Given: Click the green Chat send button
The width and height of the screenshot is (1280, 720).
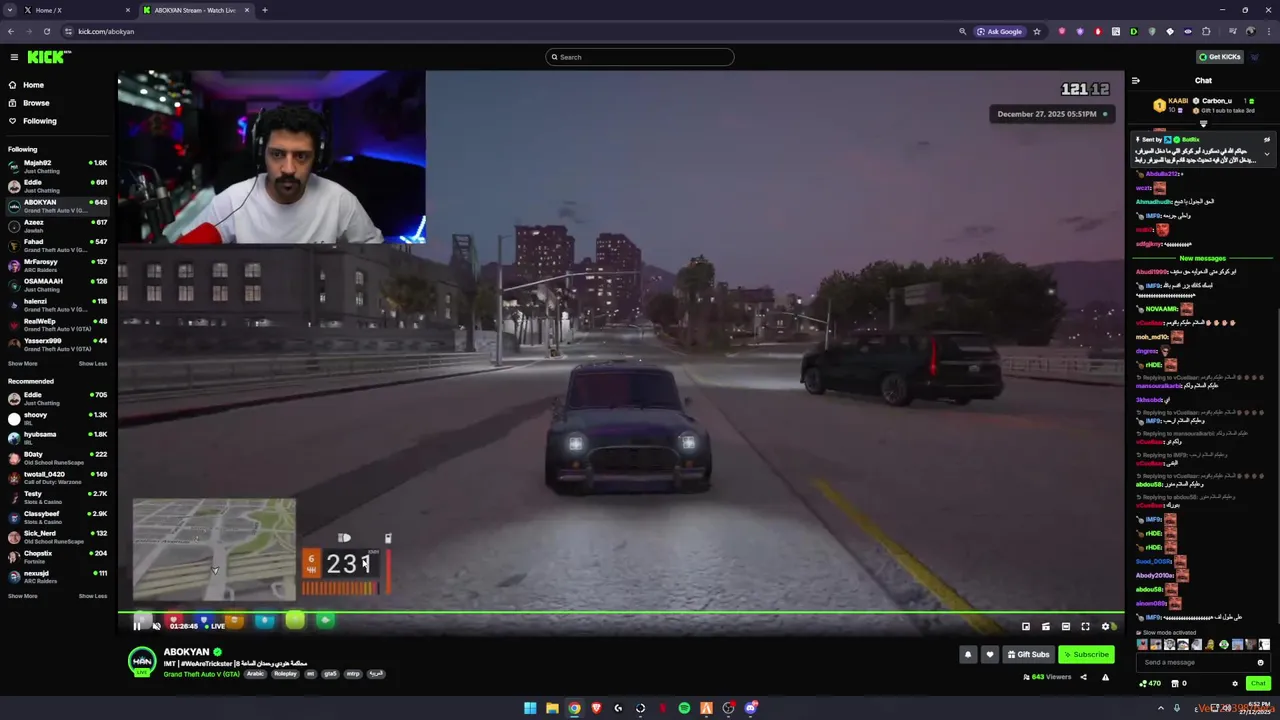Looking at the screenshot, I should 1258,684.
